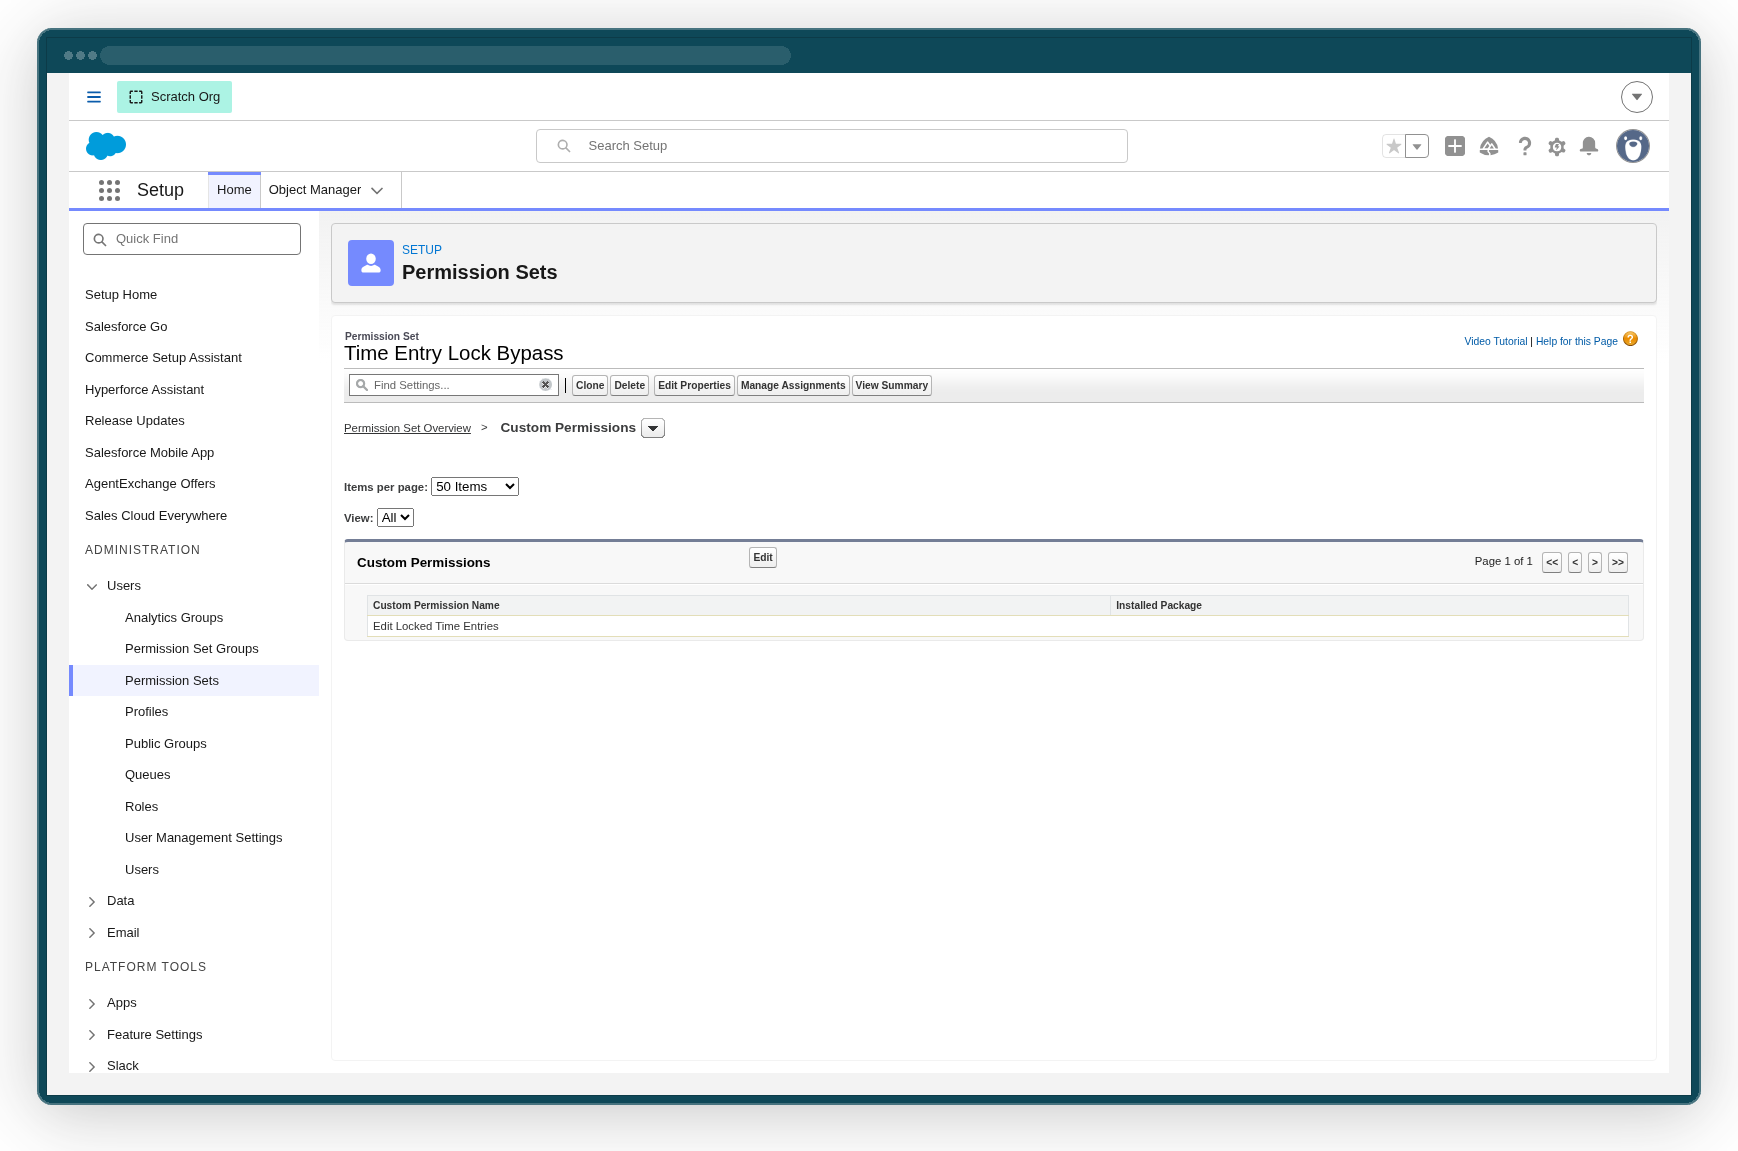This screenshot has width=1738, height=1151.
Task: Go to previous page of results
Action: click(x=1575, y=563)
